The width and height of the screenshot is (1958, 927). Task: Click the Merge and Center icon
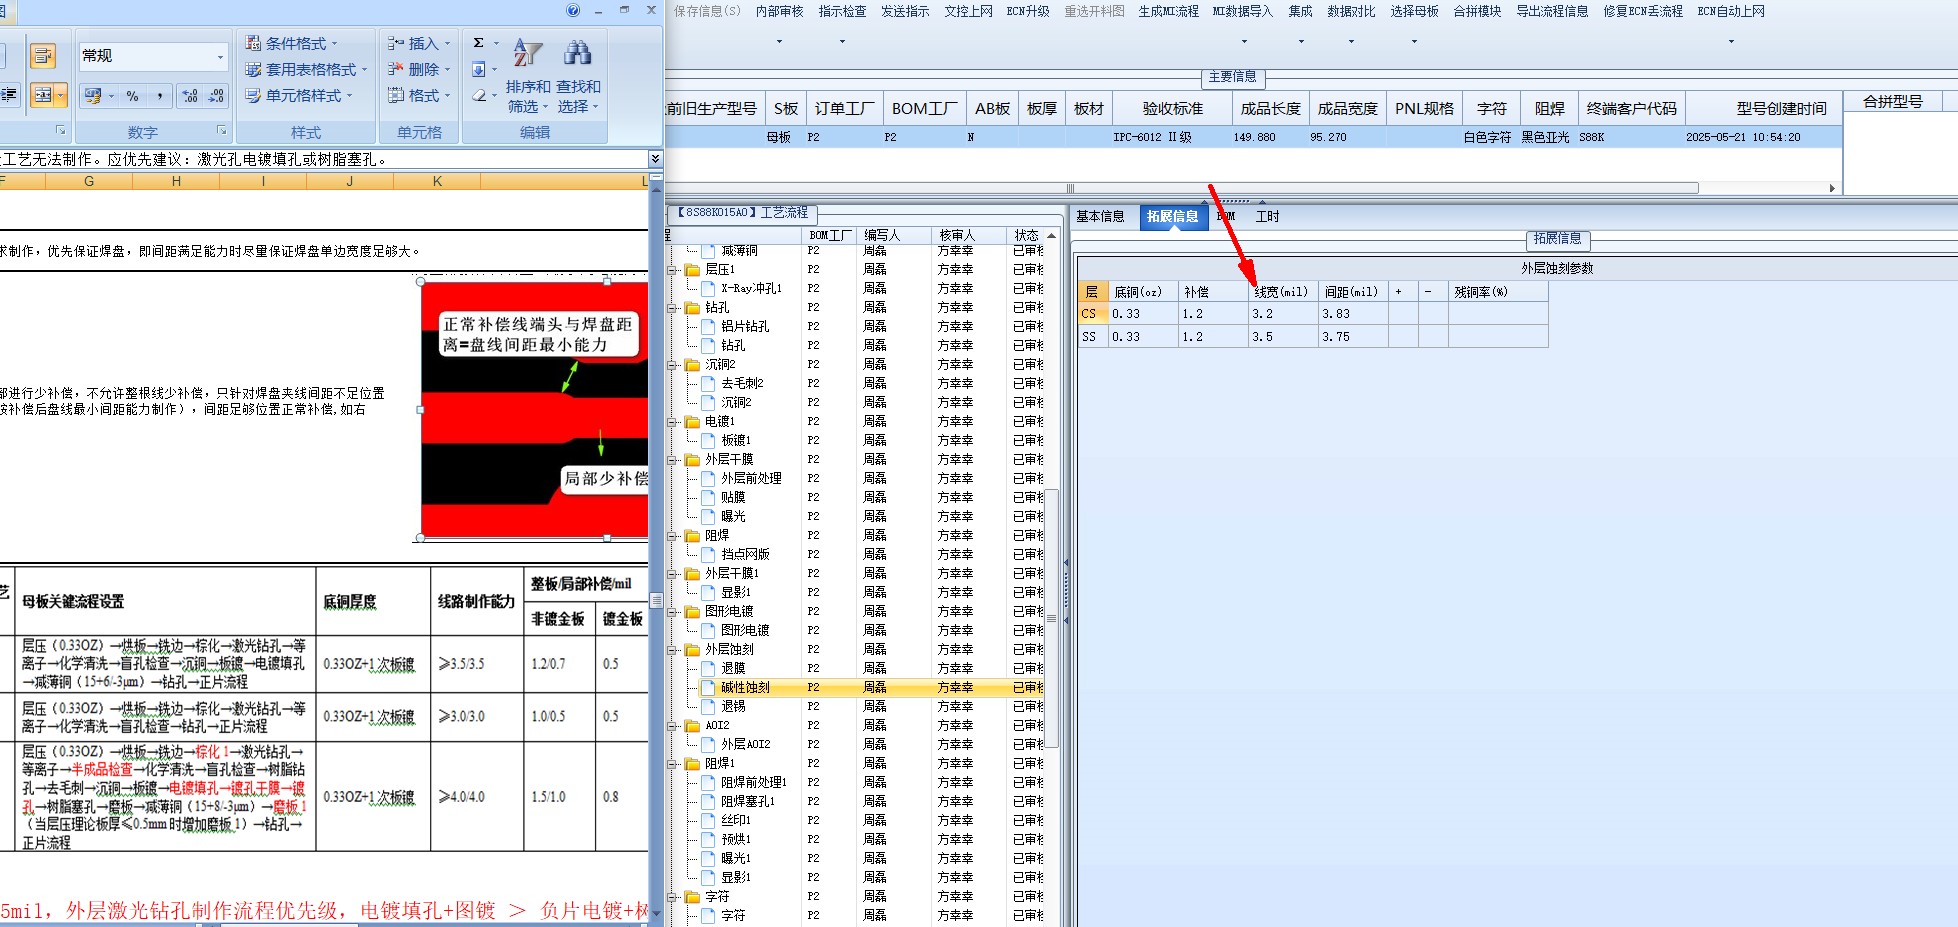43,95
